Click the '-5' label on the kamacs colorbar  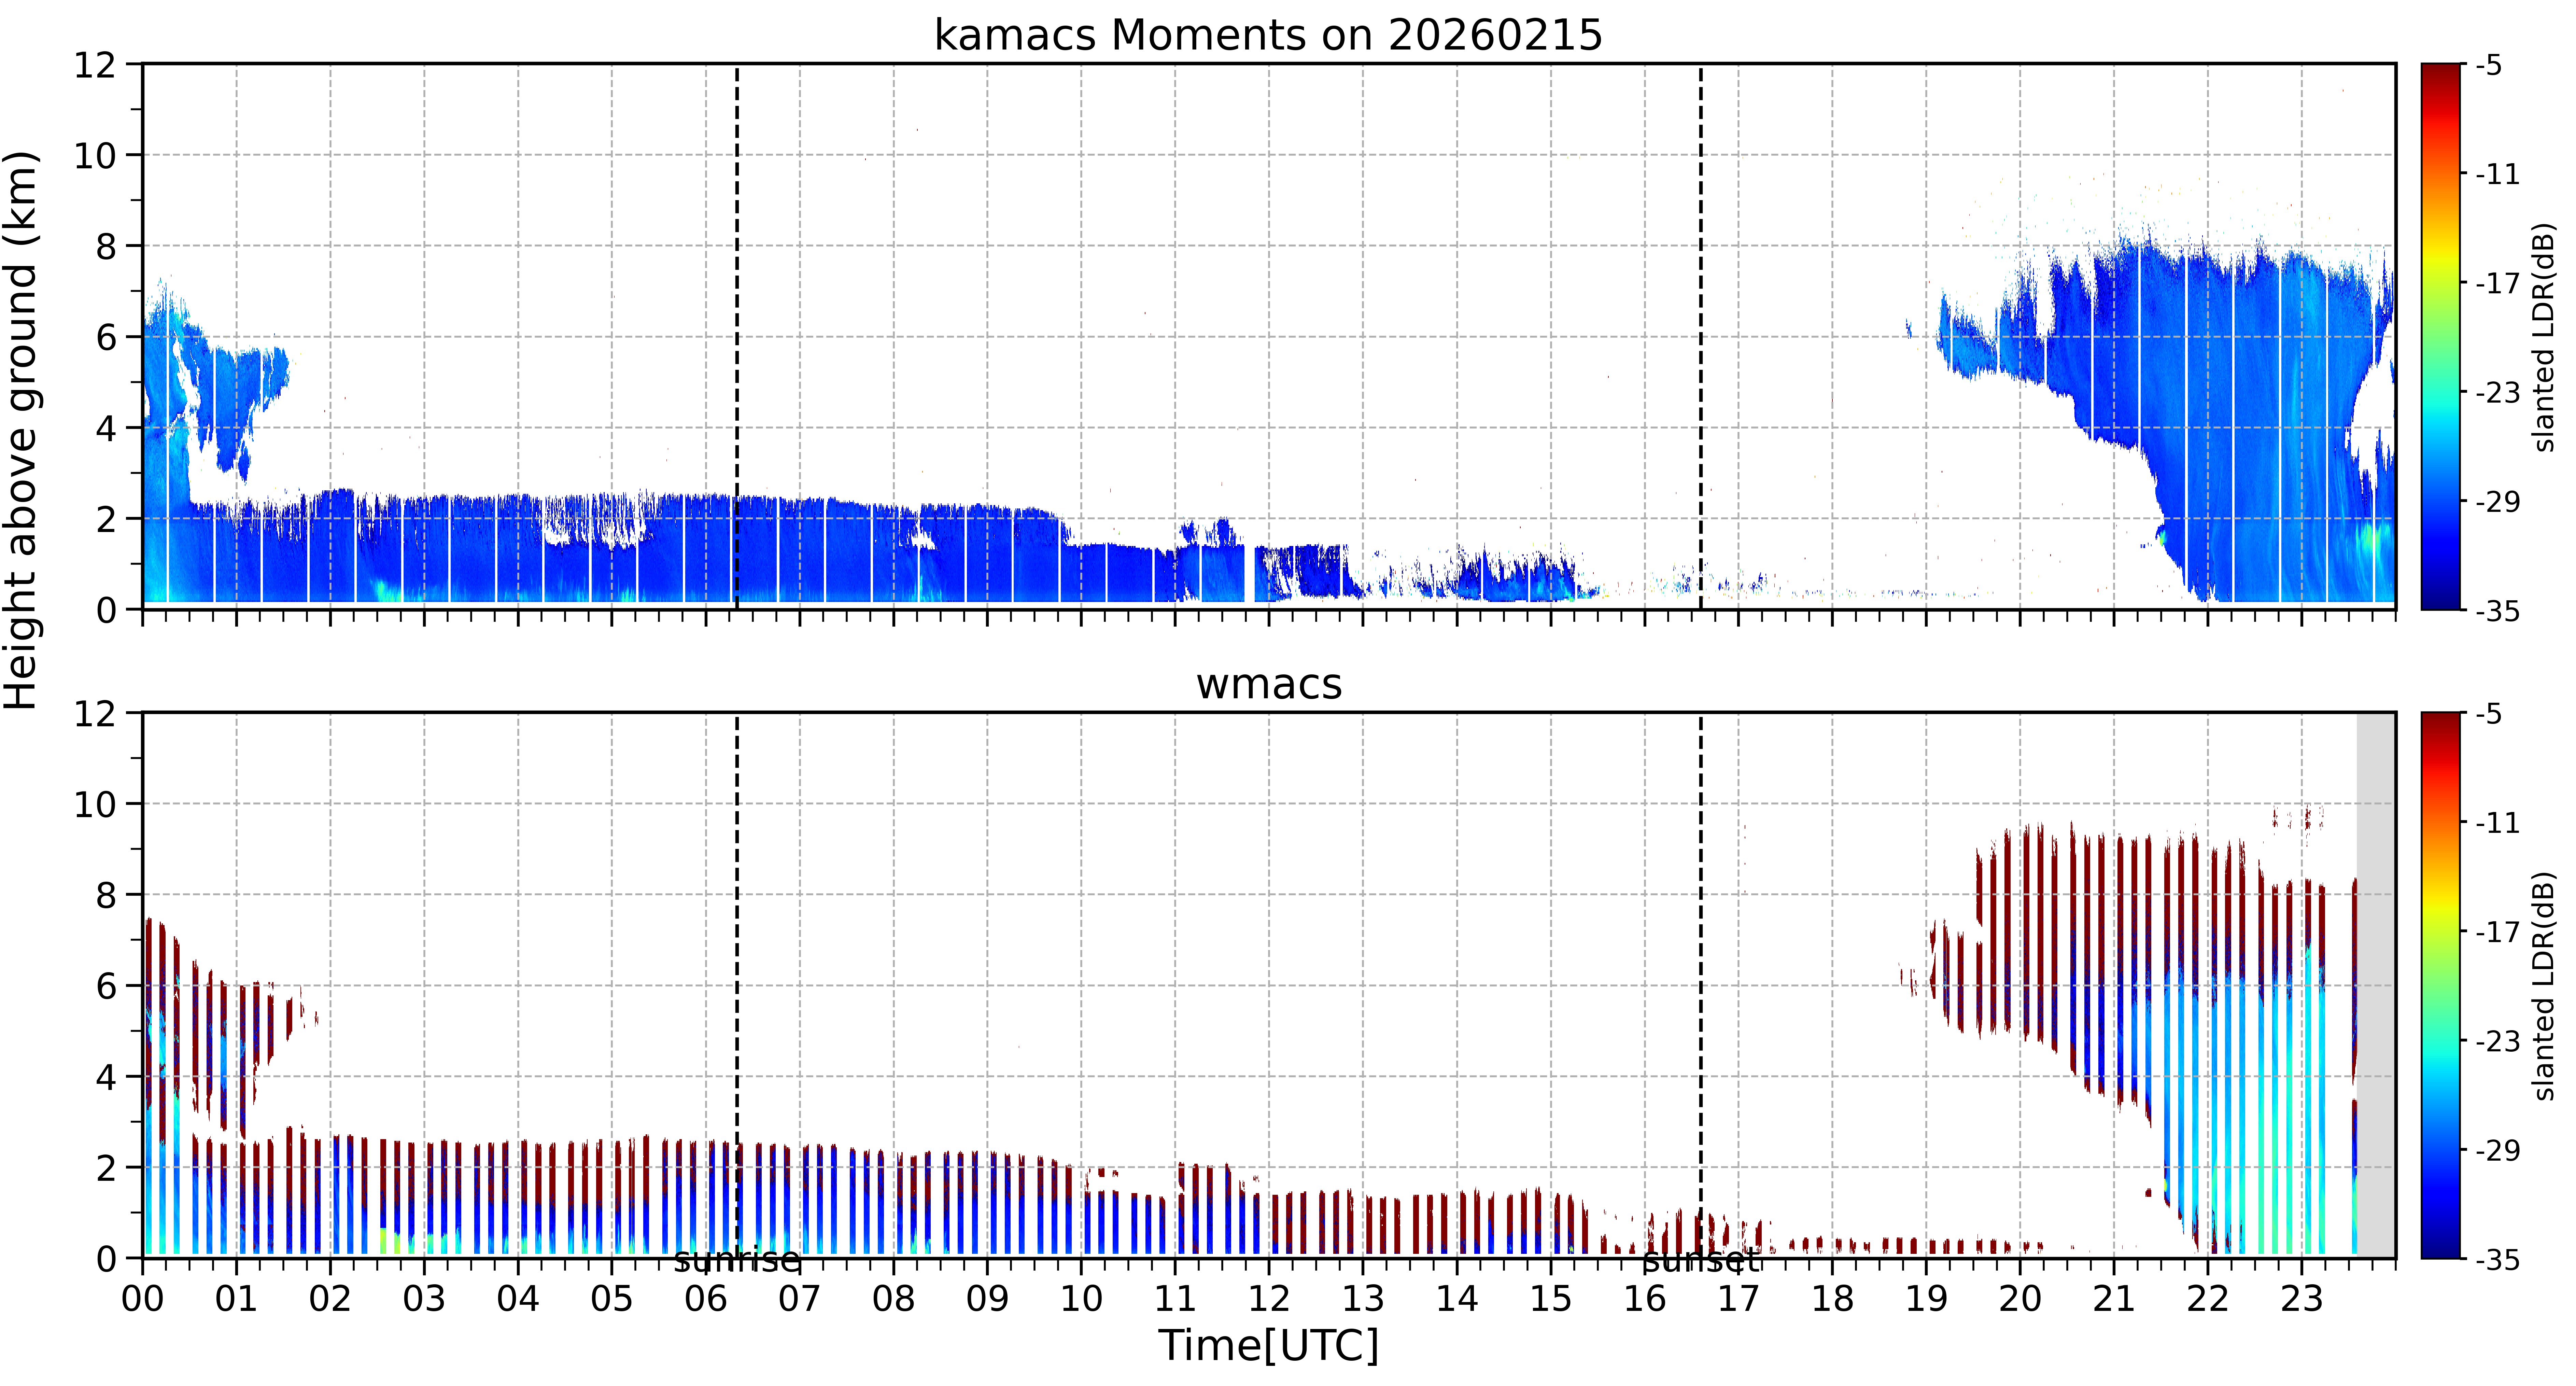point(2489,66)
